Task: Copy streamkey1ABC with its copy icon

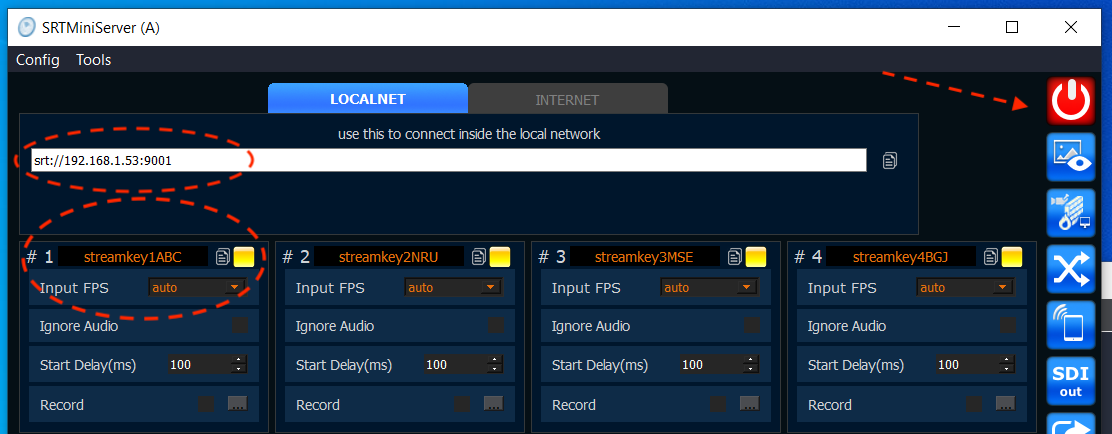Action: click(223, 257)
